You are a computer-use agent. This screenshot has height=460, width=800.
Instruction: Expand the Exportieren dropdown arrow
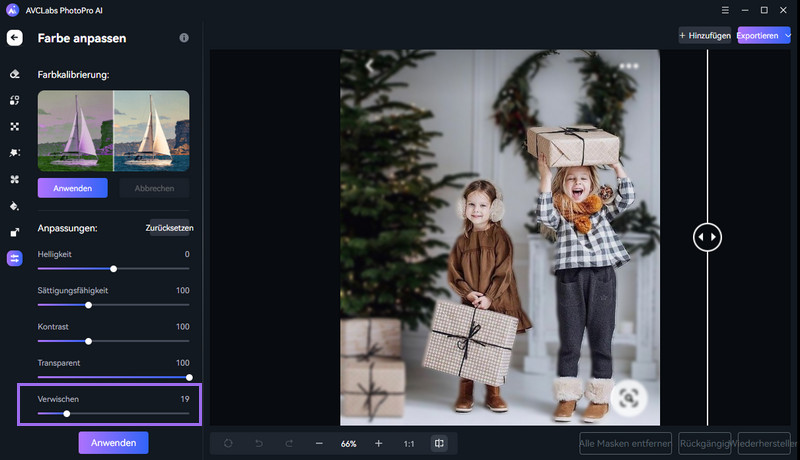(788, 35)
